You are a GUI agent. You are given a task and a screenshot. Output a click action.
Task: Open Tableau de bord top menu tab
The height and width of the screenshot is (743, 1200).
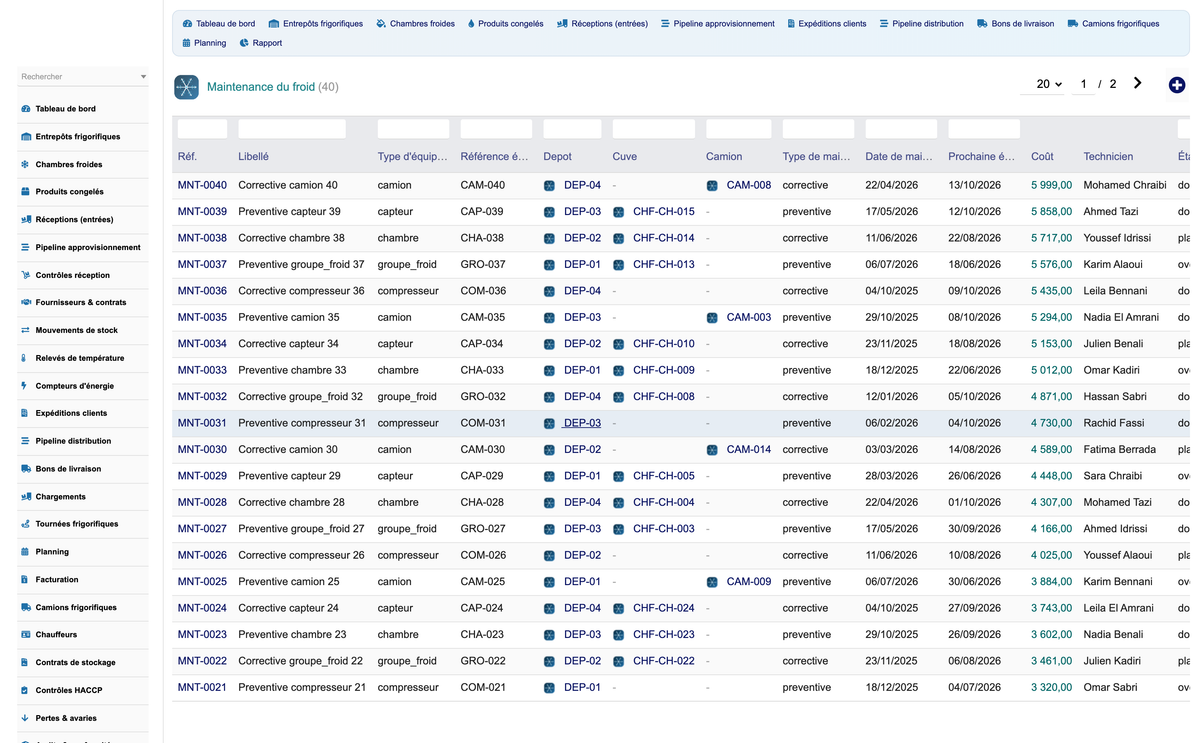click(x=219, y=24)
